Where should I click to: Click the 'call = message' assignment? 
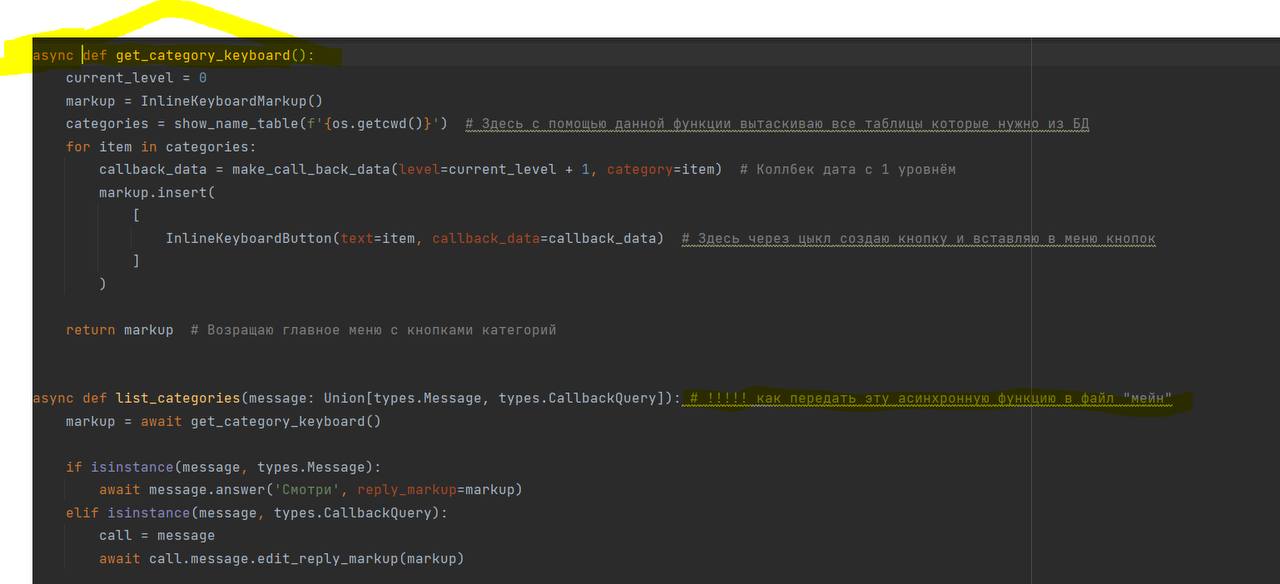pyautogui.click(x=157, y=535)
